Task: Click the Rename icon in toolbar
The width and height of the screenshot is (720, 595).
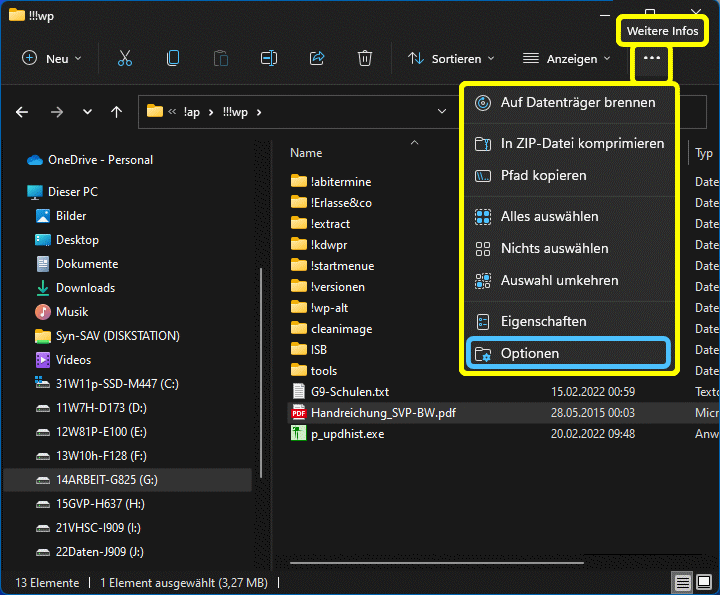Action: [269, 59]
